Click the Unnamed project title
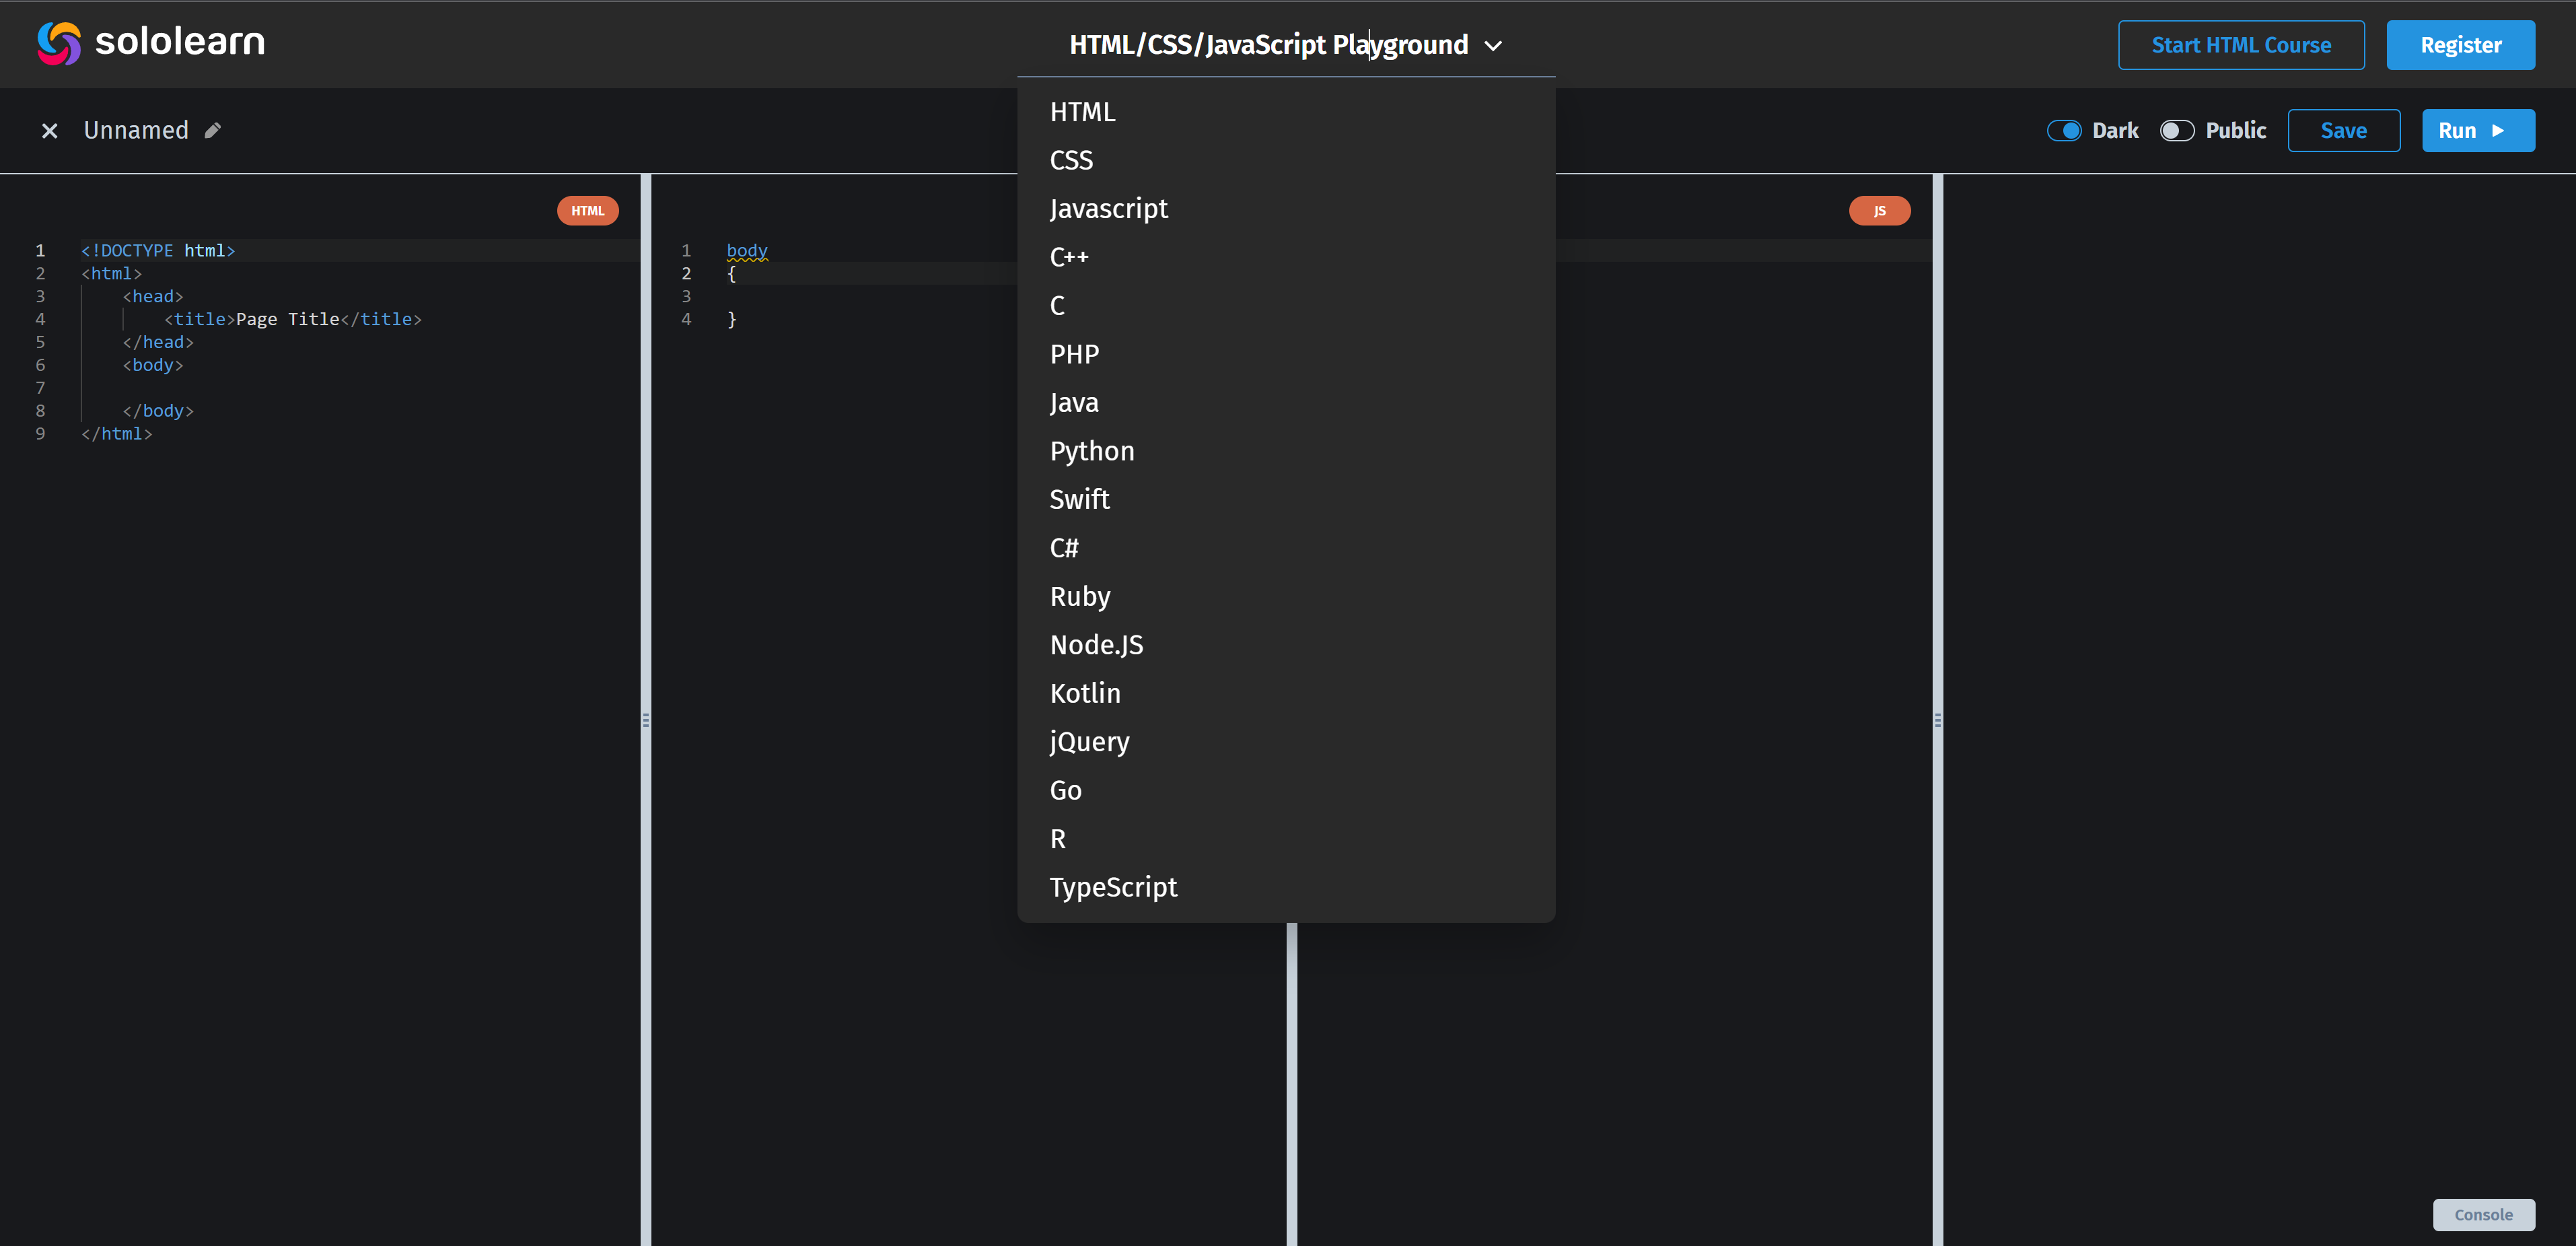The image size is (2576, 1246). 136,131
